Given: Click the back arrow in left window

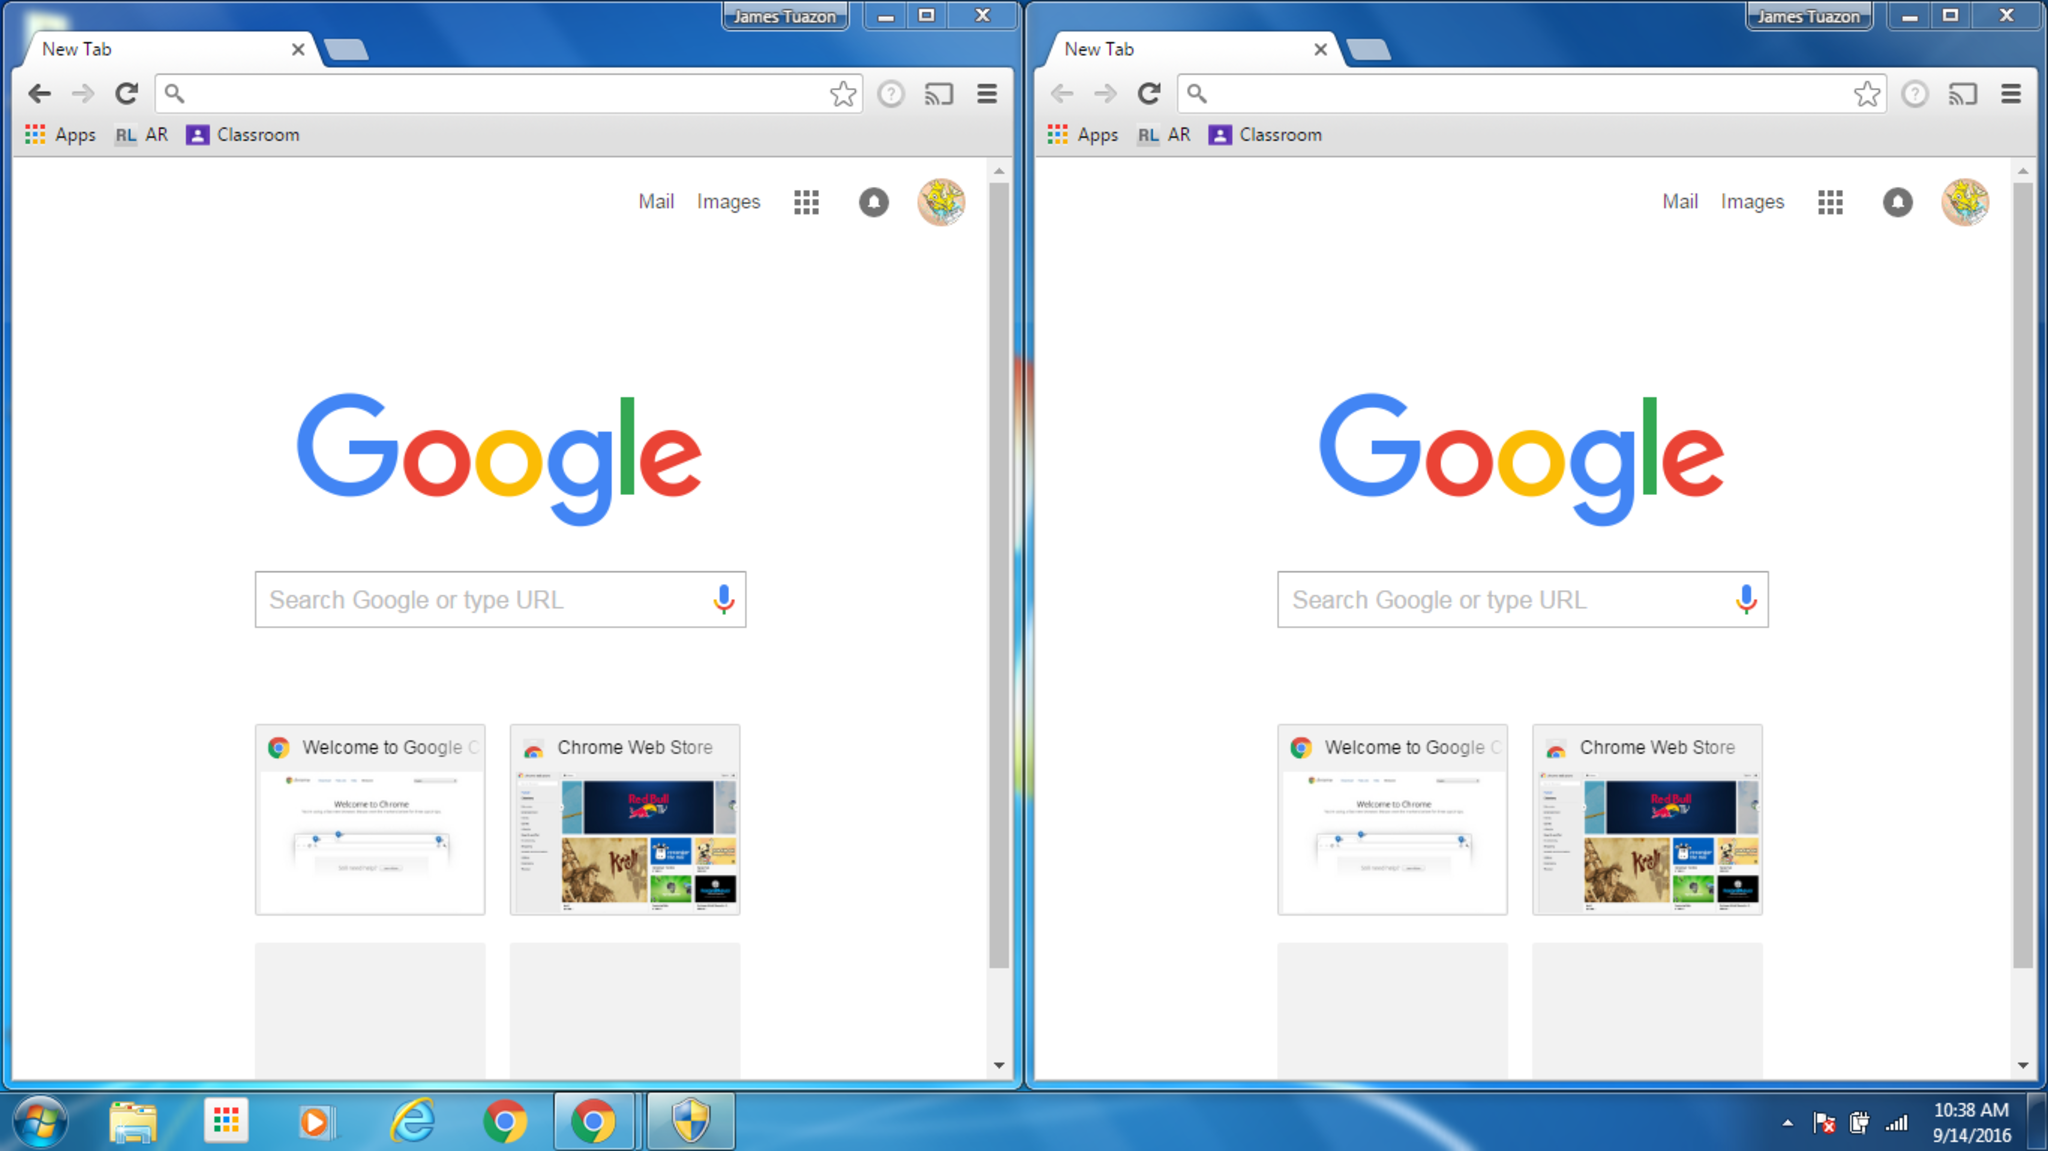Looking at the screenshot, I should click(39, 94).
